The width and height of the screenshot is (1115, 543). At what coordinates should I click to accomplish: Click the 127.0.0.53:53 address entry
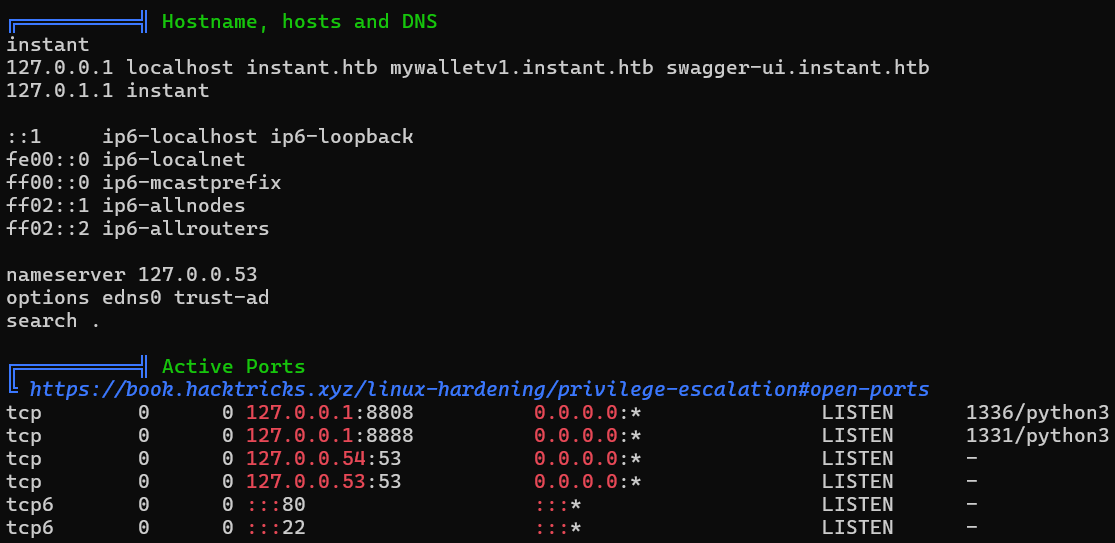[324, 482]
